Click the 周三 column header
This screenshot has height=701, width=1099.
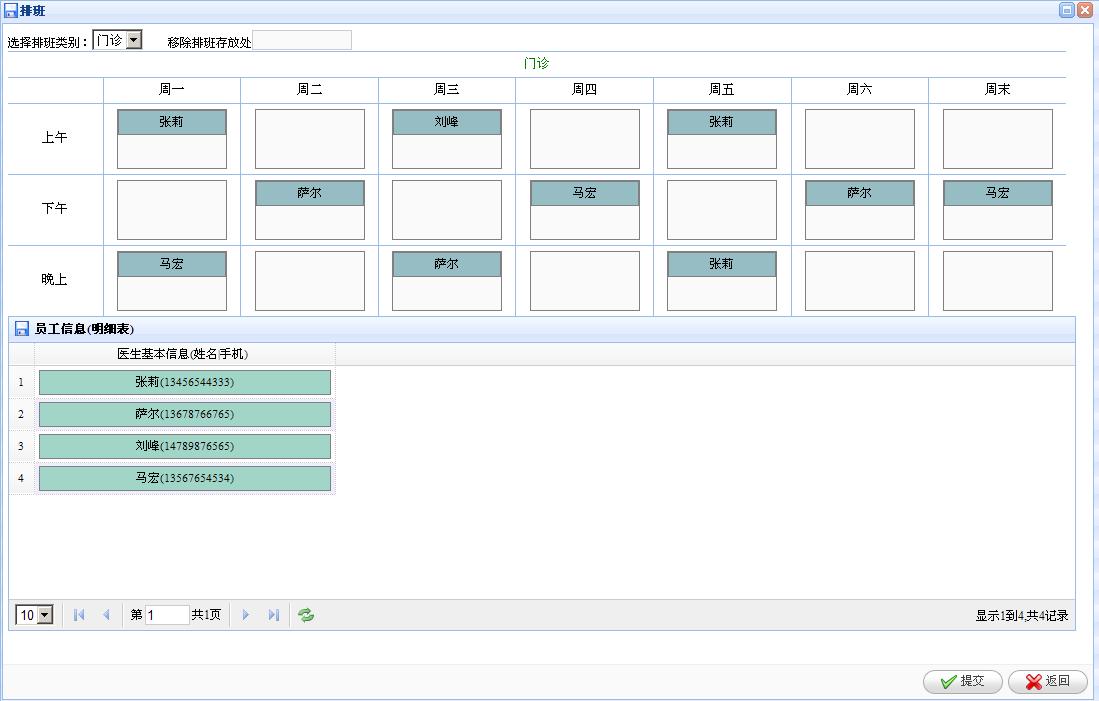tap(446, 90)
